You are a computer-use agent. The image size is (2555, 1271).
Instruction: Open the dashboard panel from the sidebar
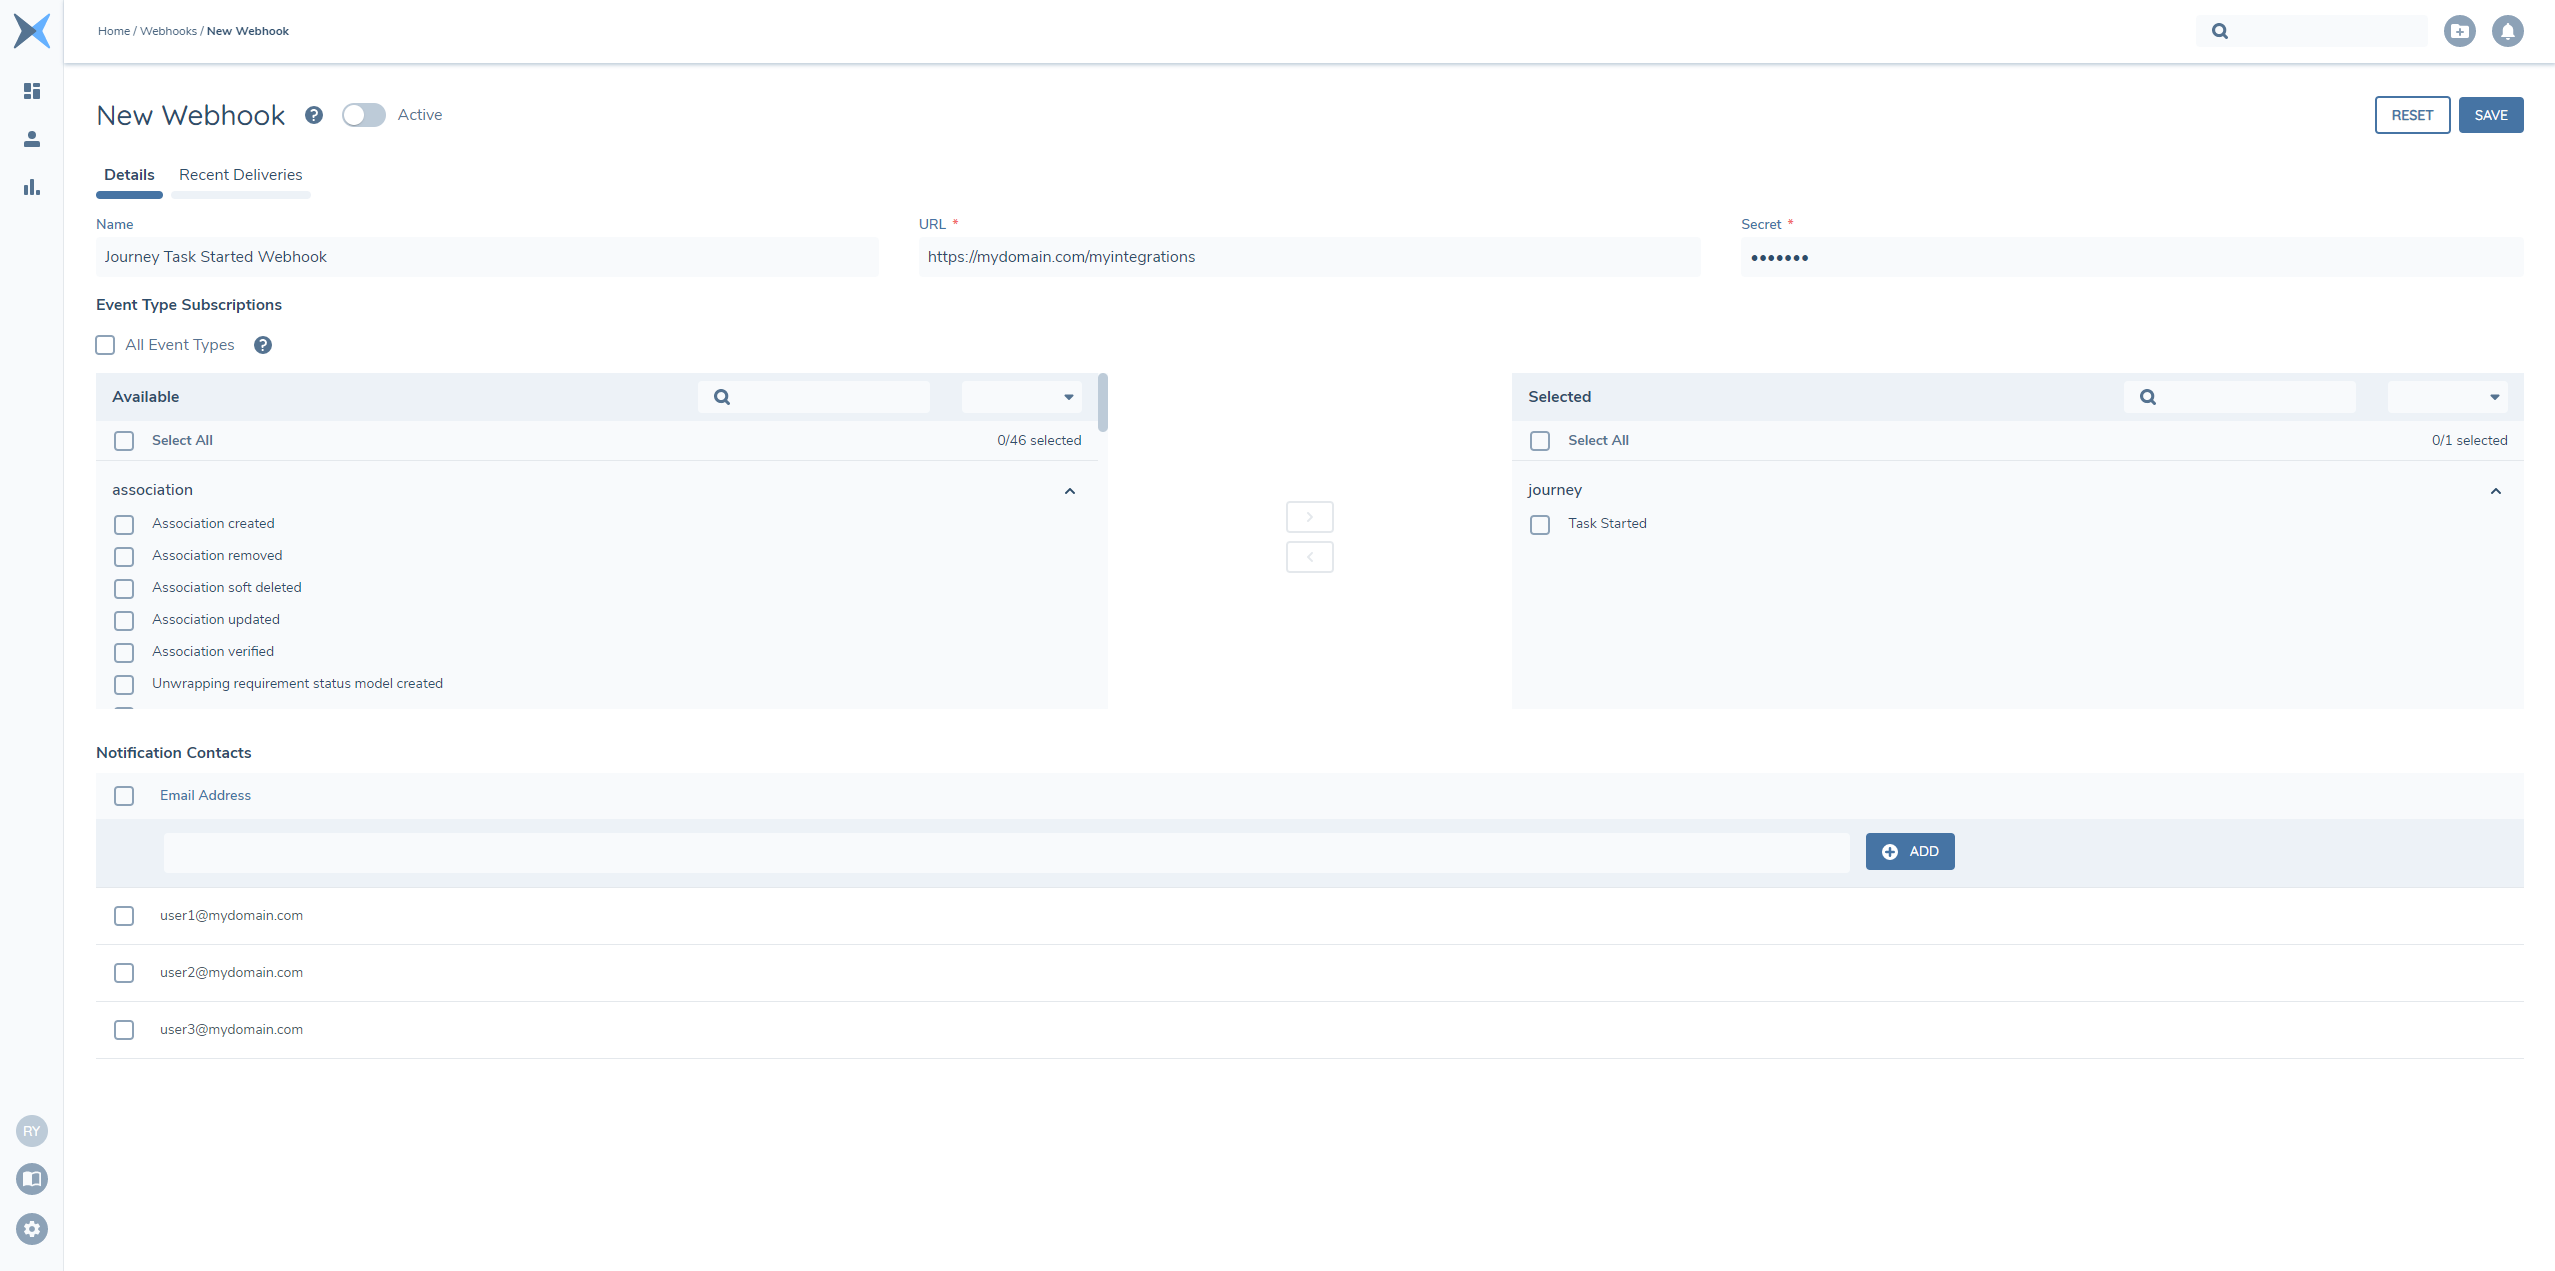(x=32, y=91)
